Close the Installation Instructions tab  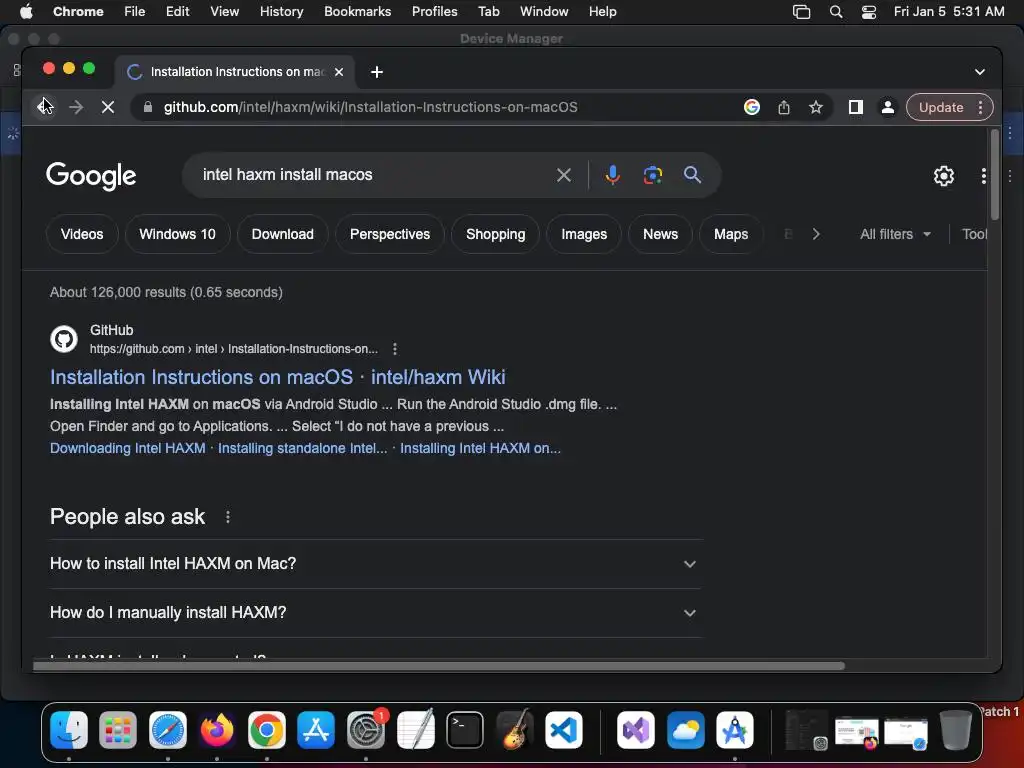[x=339, y=72]
